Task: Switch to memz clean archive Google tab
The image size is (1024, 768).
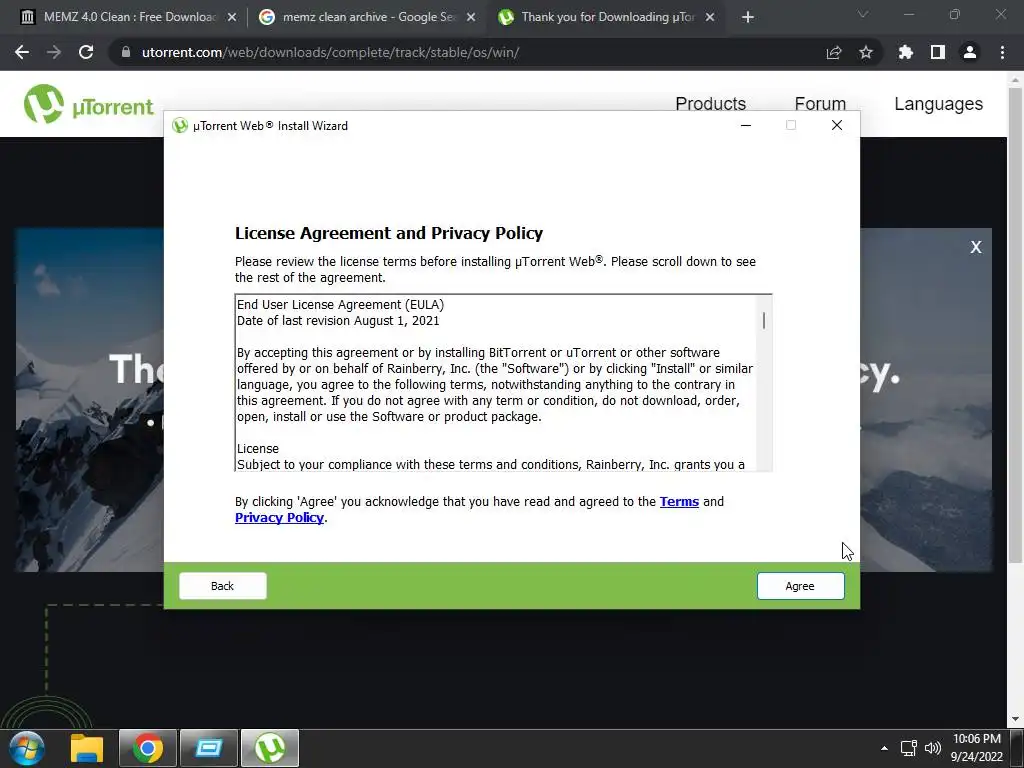Action: (x=368, y=17)
